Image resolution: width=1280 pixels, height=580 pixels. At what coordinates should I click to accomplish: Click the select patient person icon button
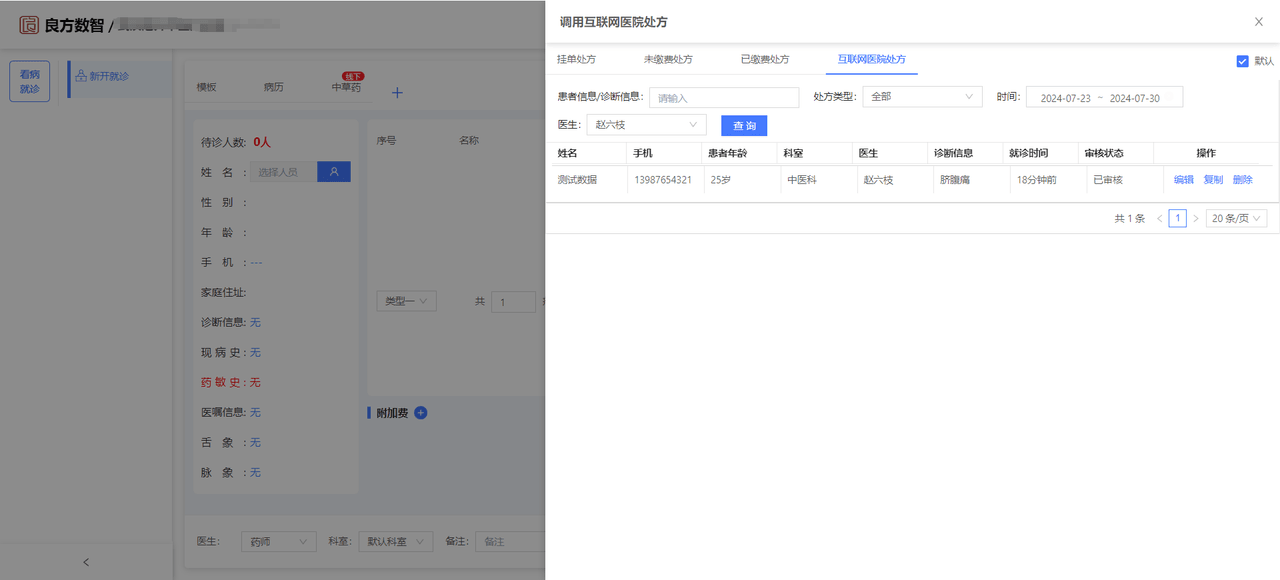click(334, 172)
